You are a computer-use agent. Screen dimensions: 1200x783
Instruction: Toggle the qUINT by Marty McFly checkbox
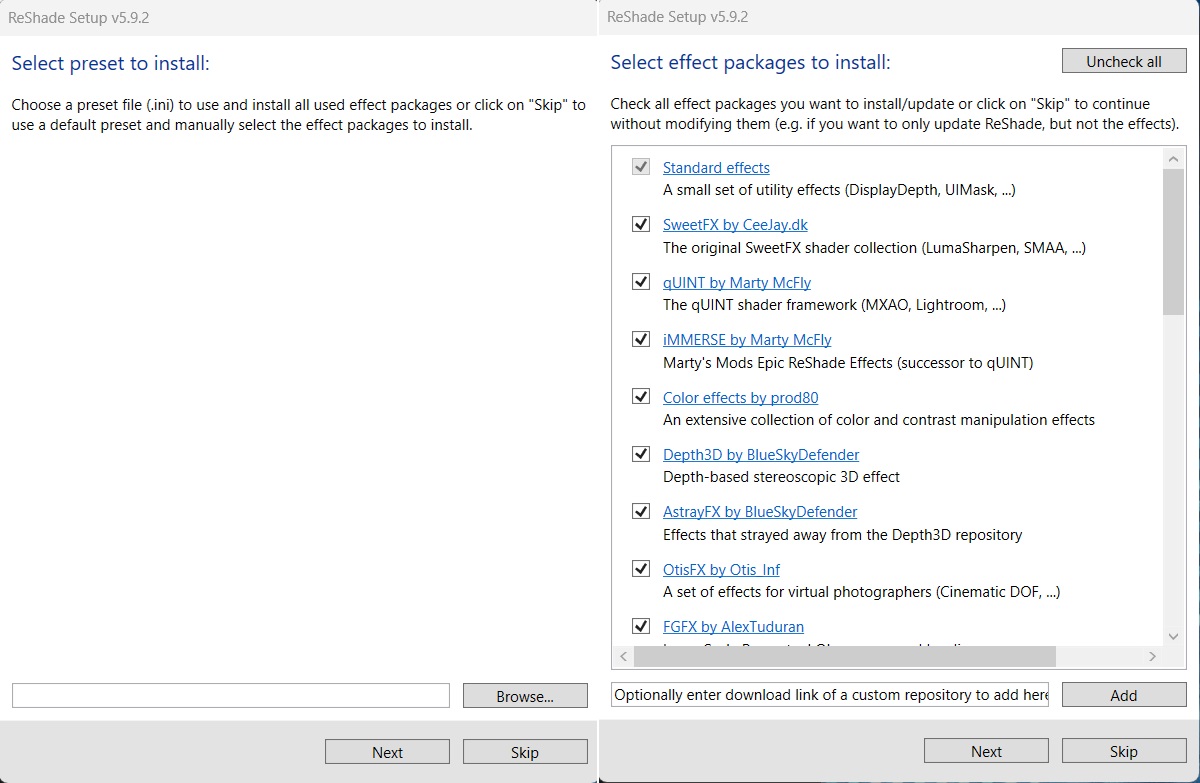[641, 282]
